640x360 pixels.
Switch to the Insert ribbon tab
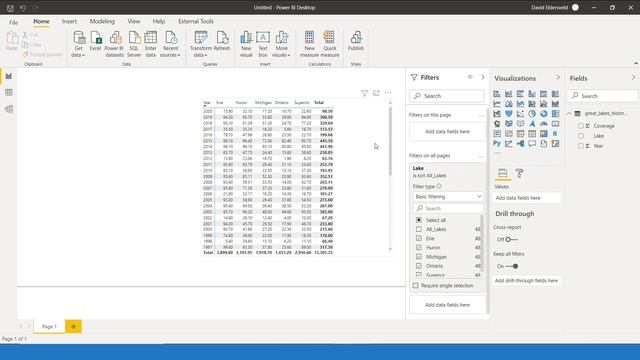pos(69,21)
